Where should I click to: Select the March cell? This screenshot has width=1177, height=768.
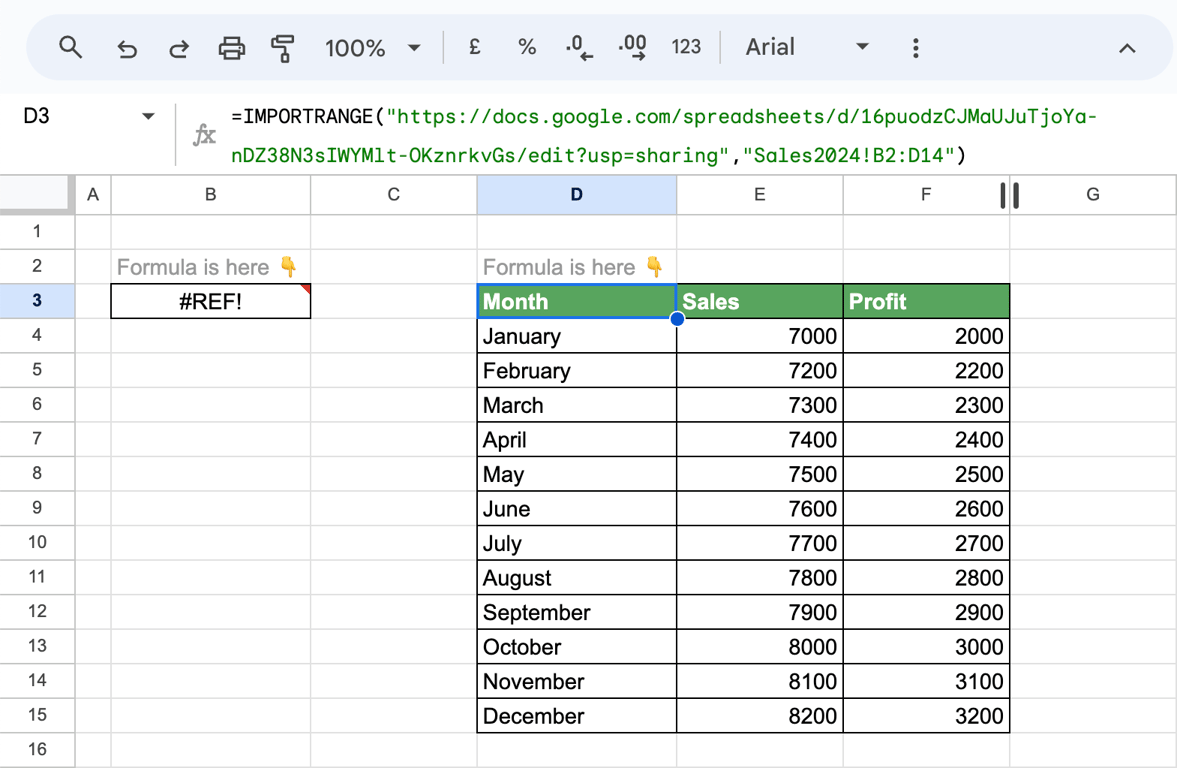[x=576, y=405]
